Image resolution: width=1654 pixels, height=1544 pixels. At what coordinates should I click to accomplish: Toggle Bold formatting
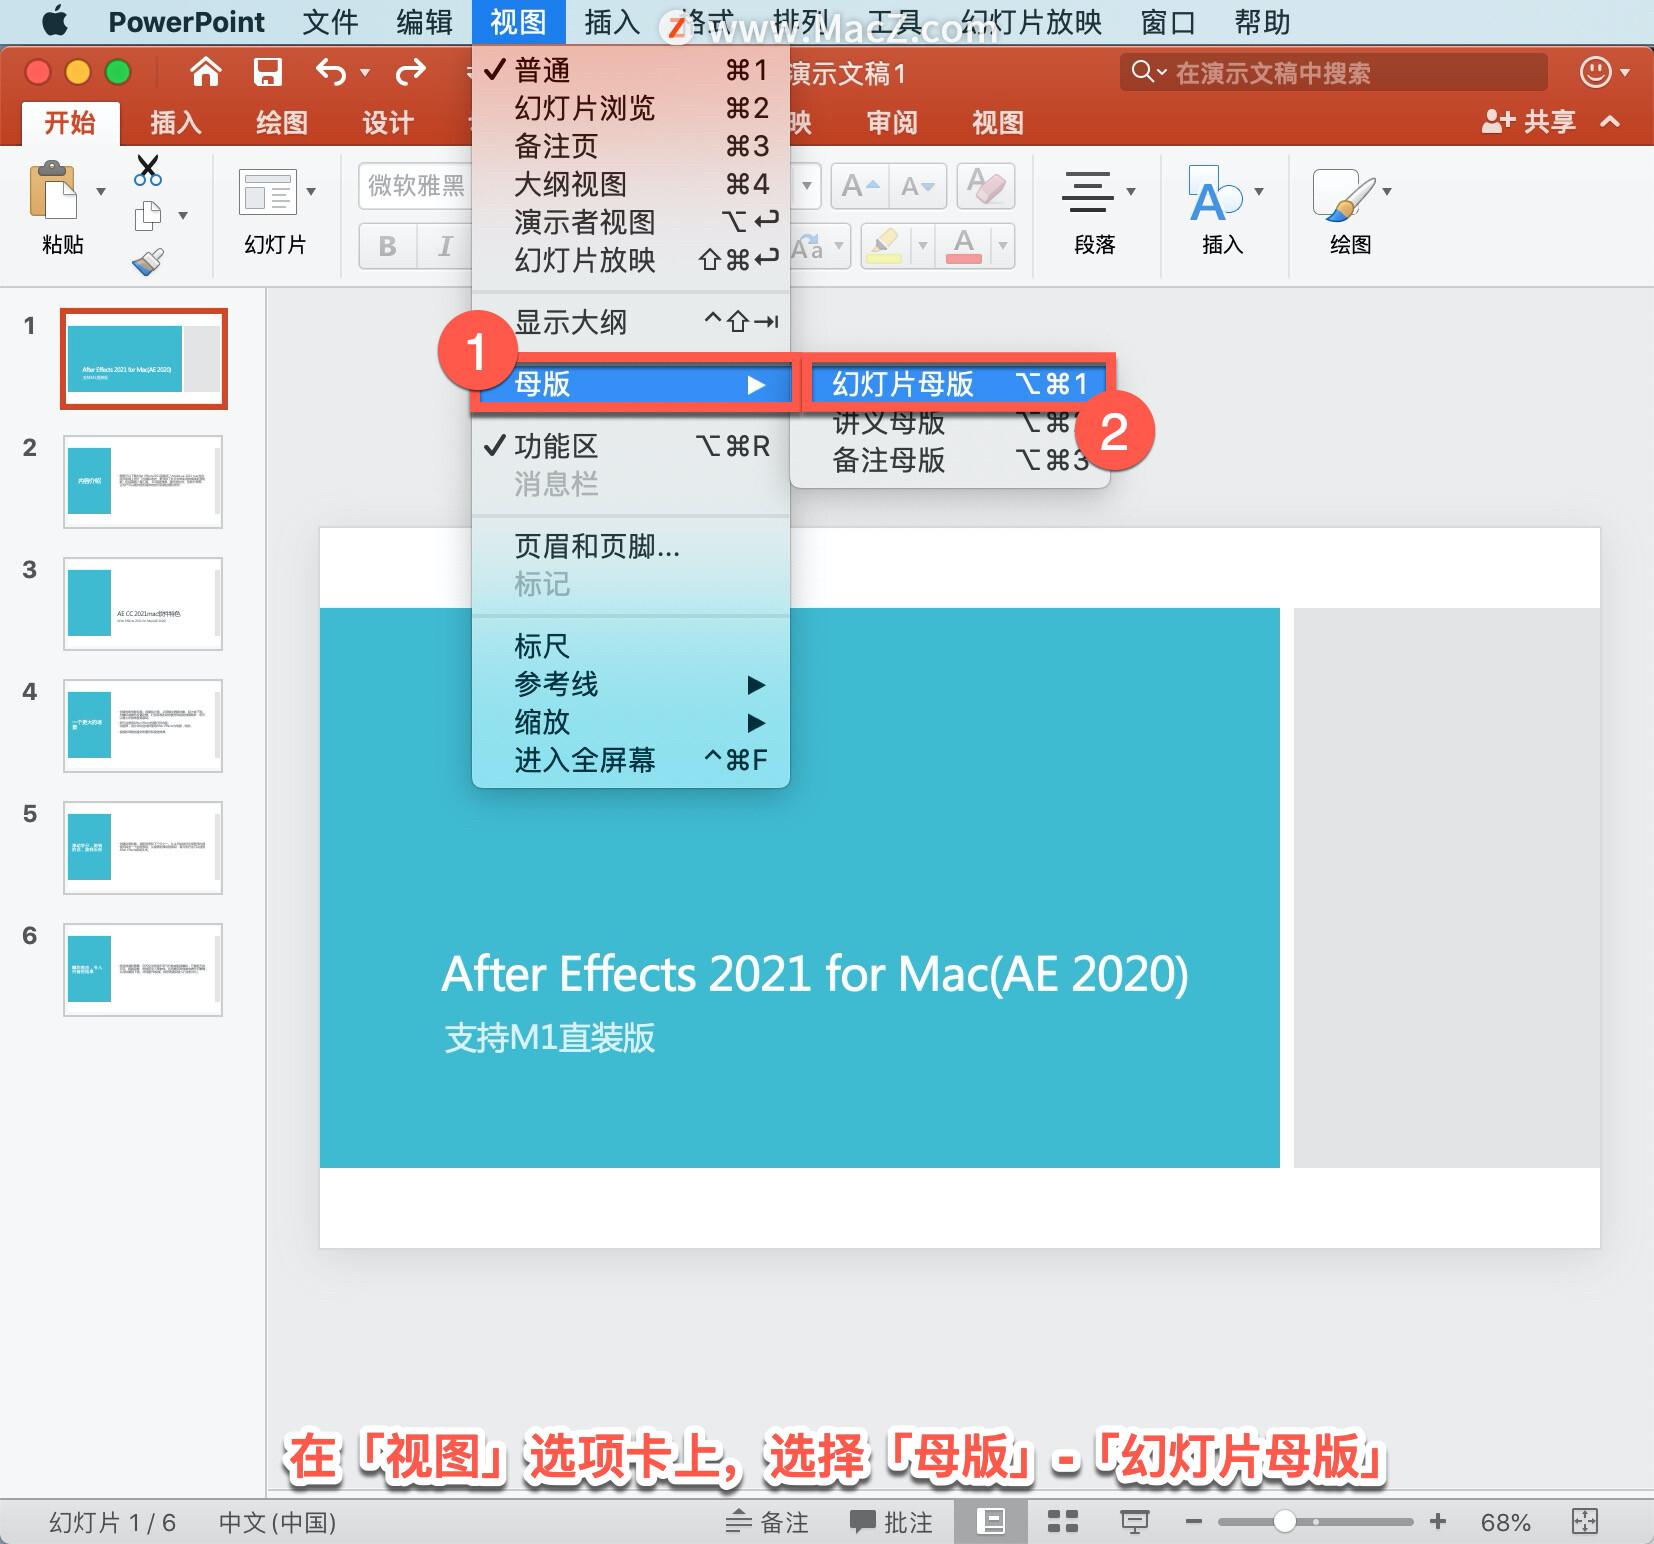[387, 246]
